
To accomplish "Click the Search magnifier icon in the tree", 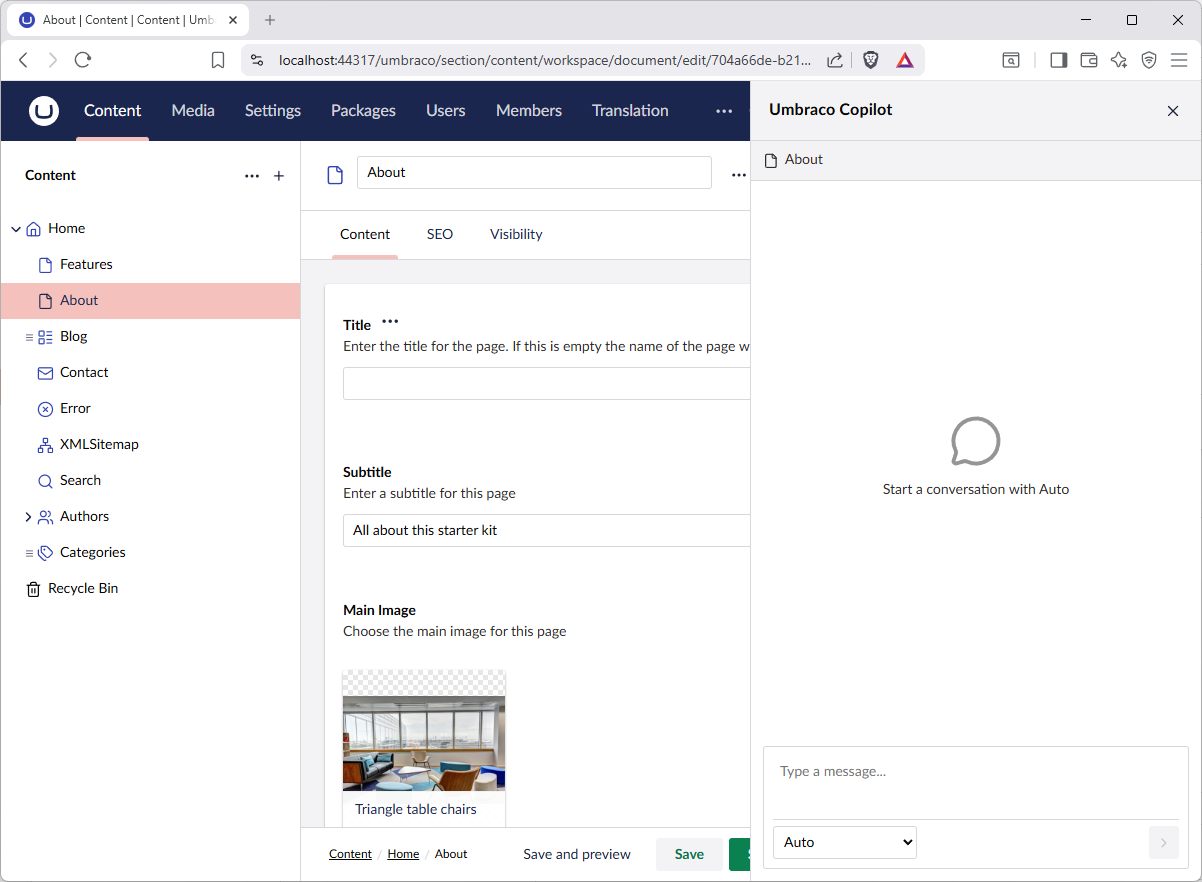I will 44,480.
